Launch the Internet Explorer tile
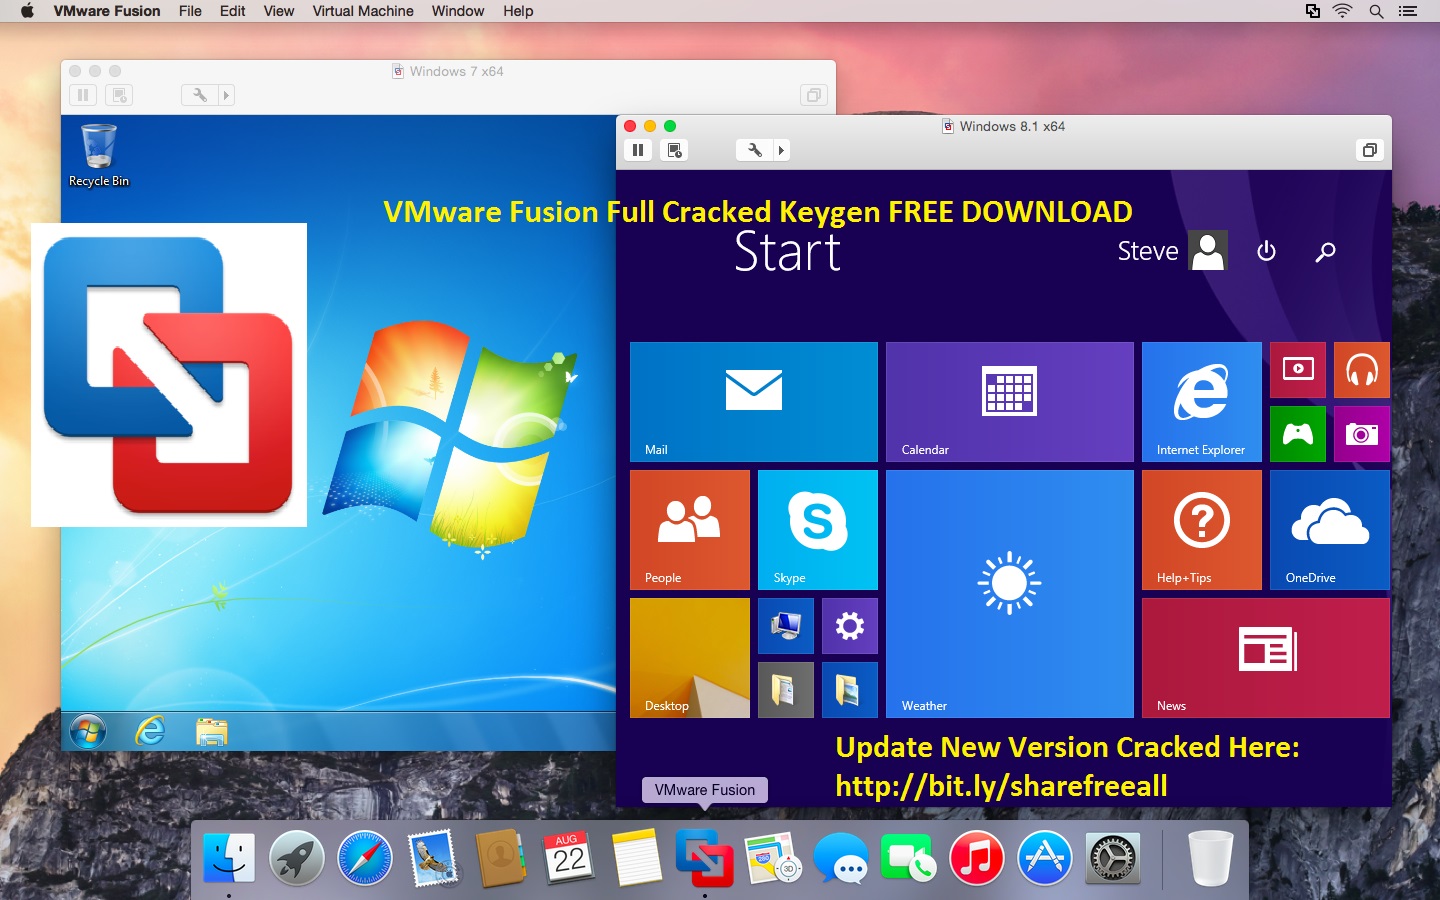Viewport: 1440px width, 900px height. [1200, 400]
